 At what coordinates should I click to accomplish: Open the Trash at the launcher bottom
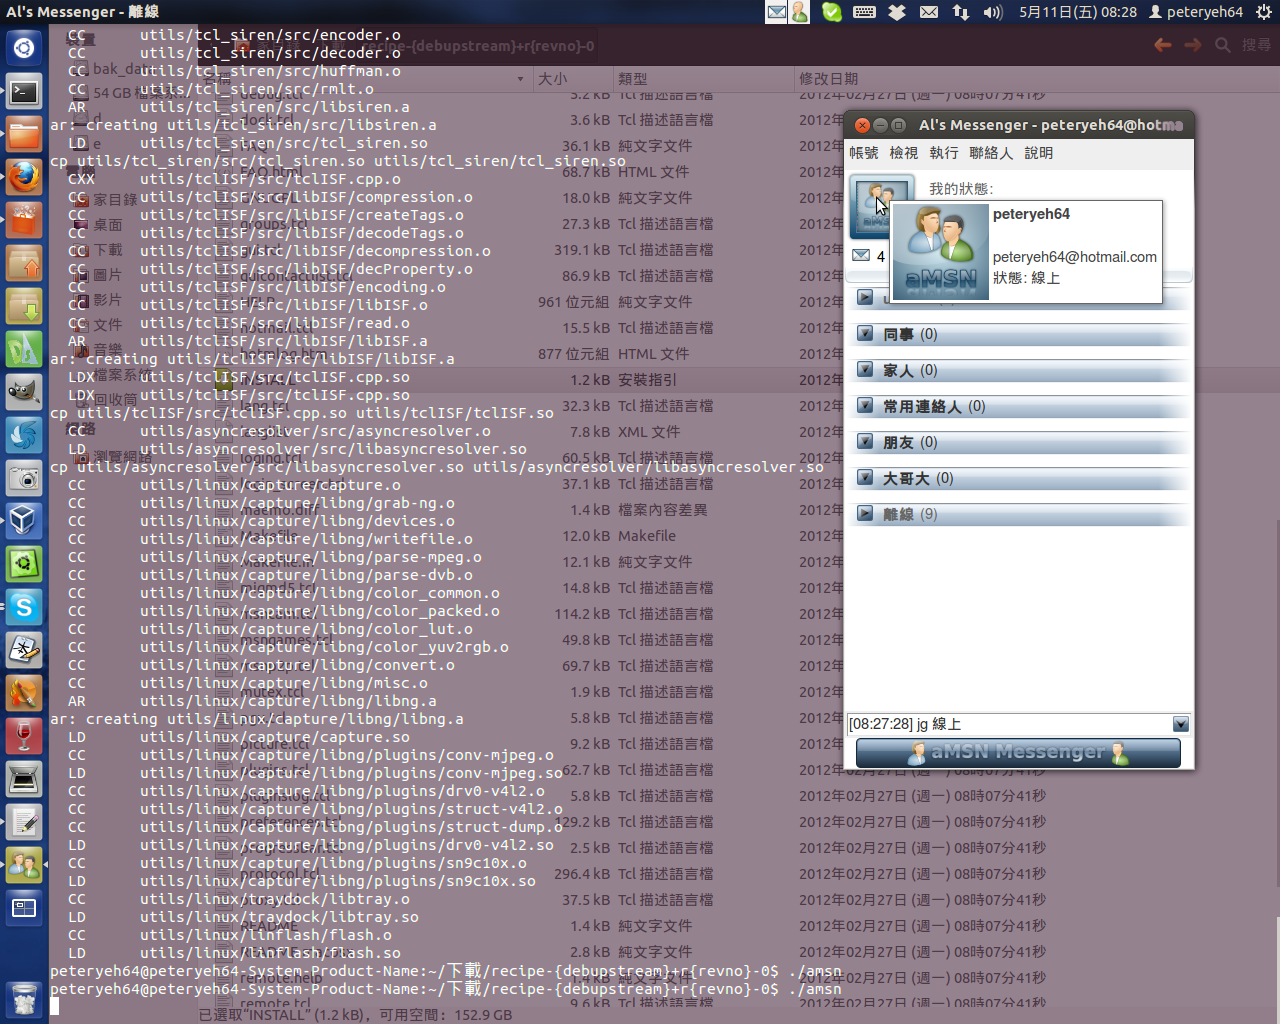[24, 998]
